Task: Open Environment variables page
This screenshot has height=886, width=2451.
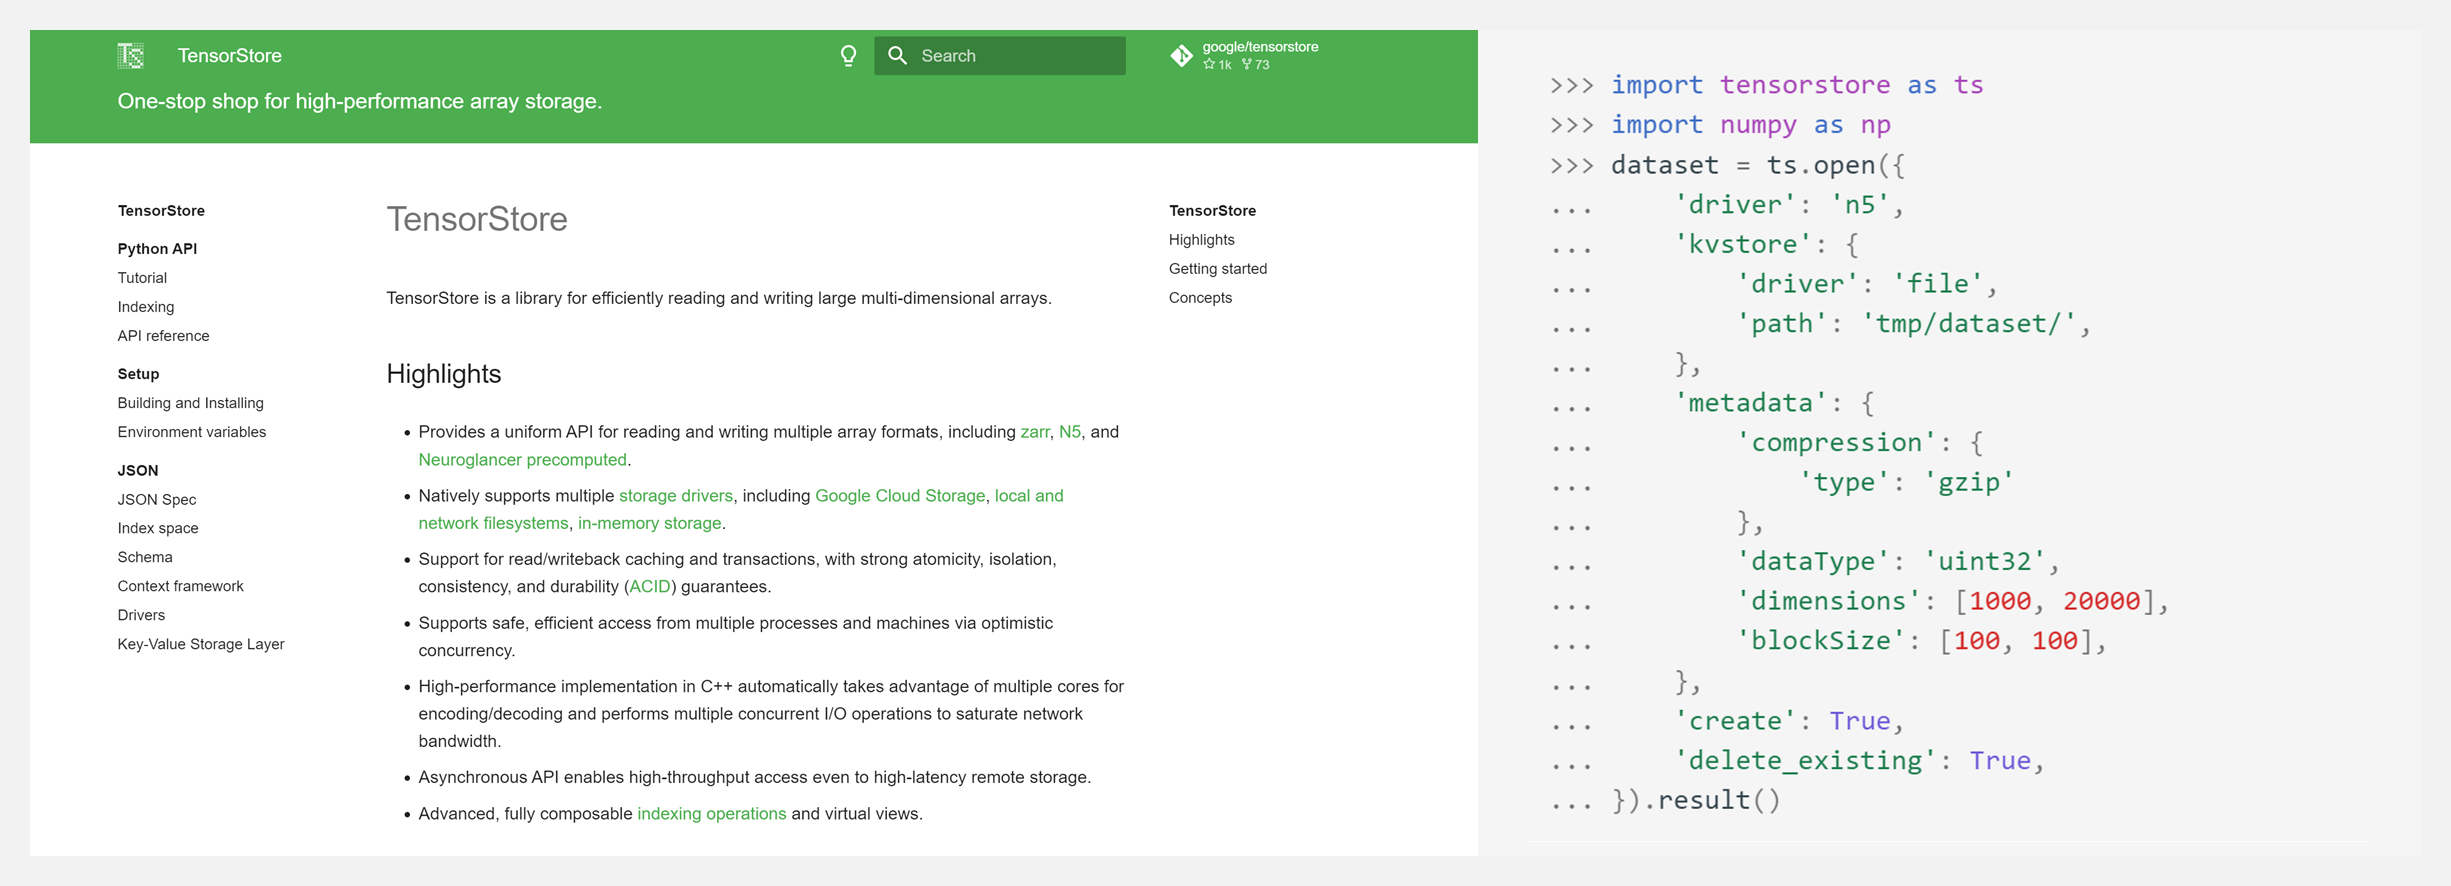Action: click(x=192, y=432)
